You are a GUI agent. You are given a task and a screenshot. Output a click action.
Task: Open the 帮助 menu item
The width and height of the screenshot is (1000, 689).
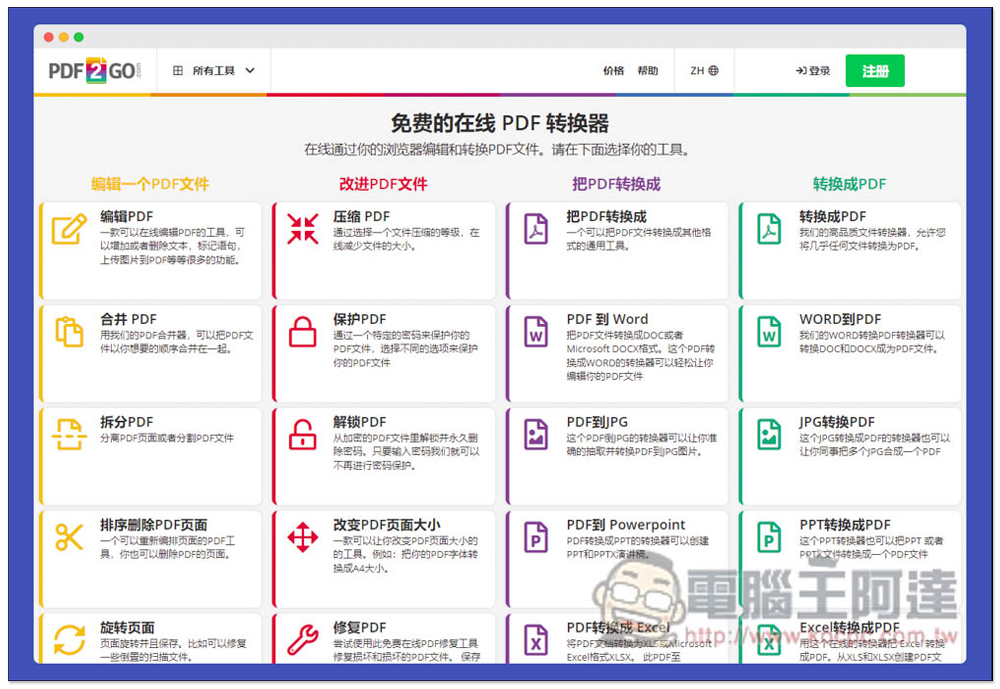(x=648, y=71)
